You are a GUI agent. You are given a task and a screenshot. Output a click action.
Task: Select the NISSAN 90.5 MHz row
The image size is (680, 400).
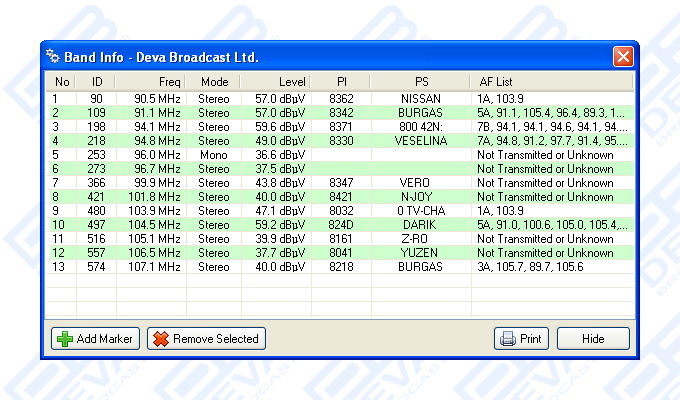(x=340, y=100)
